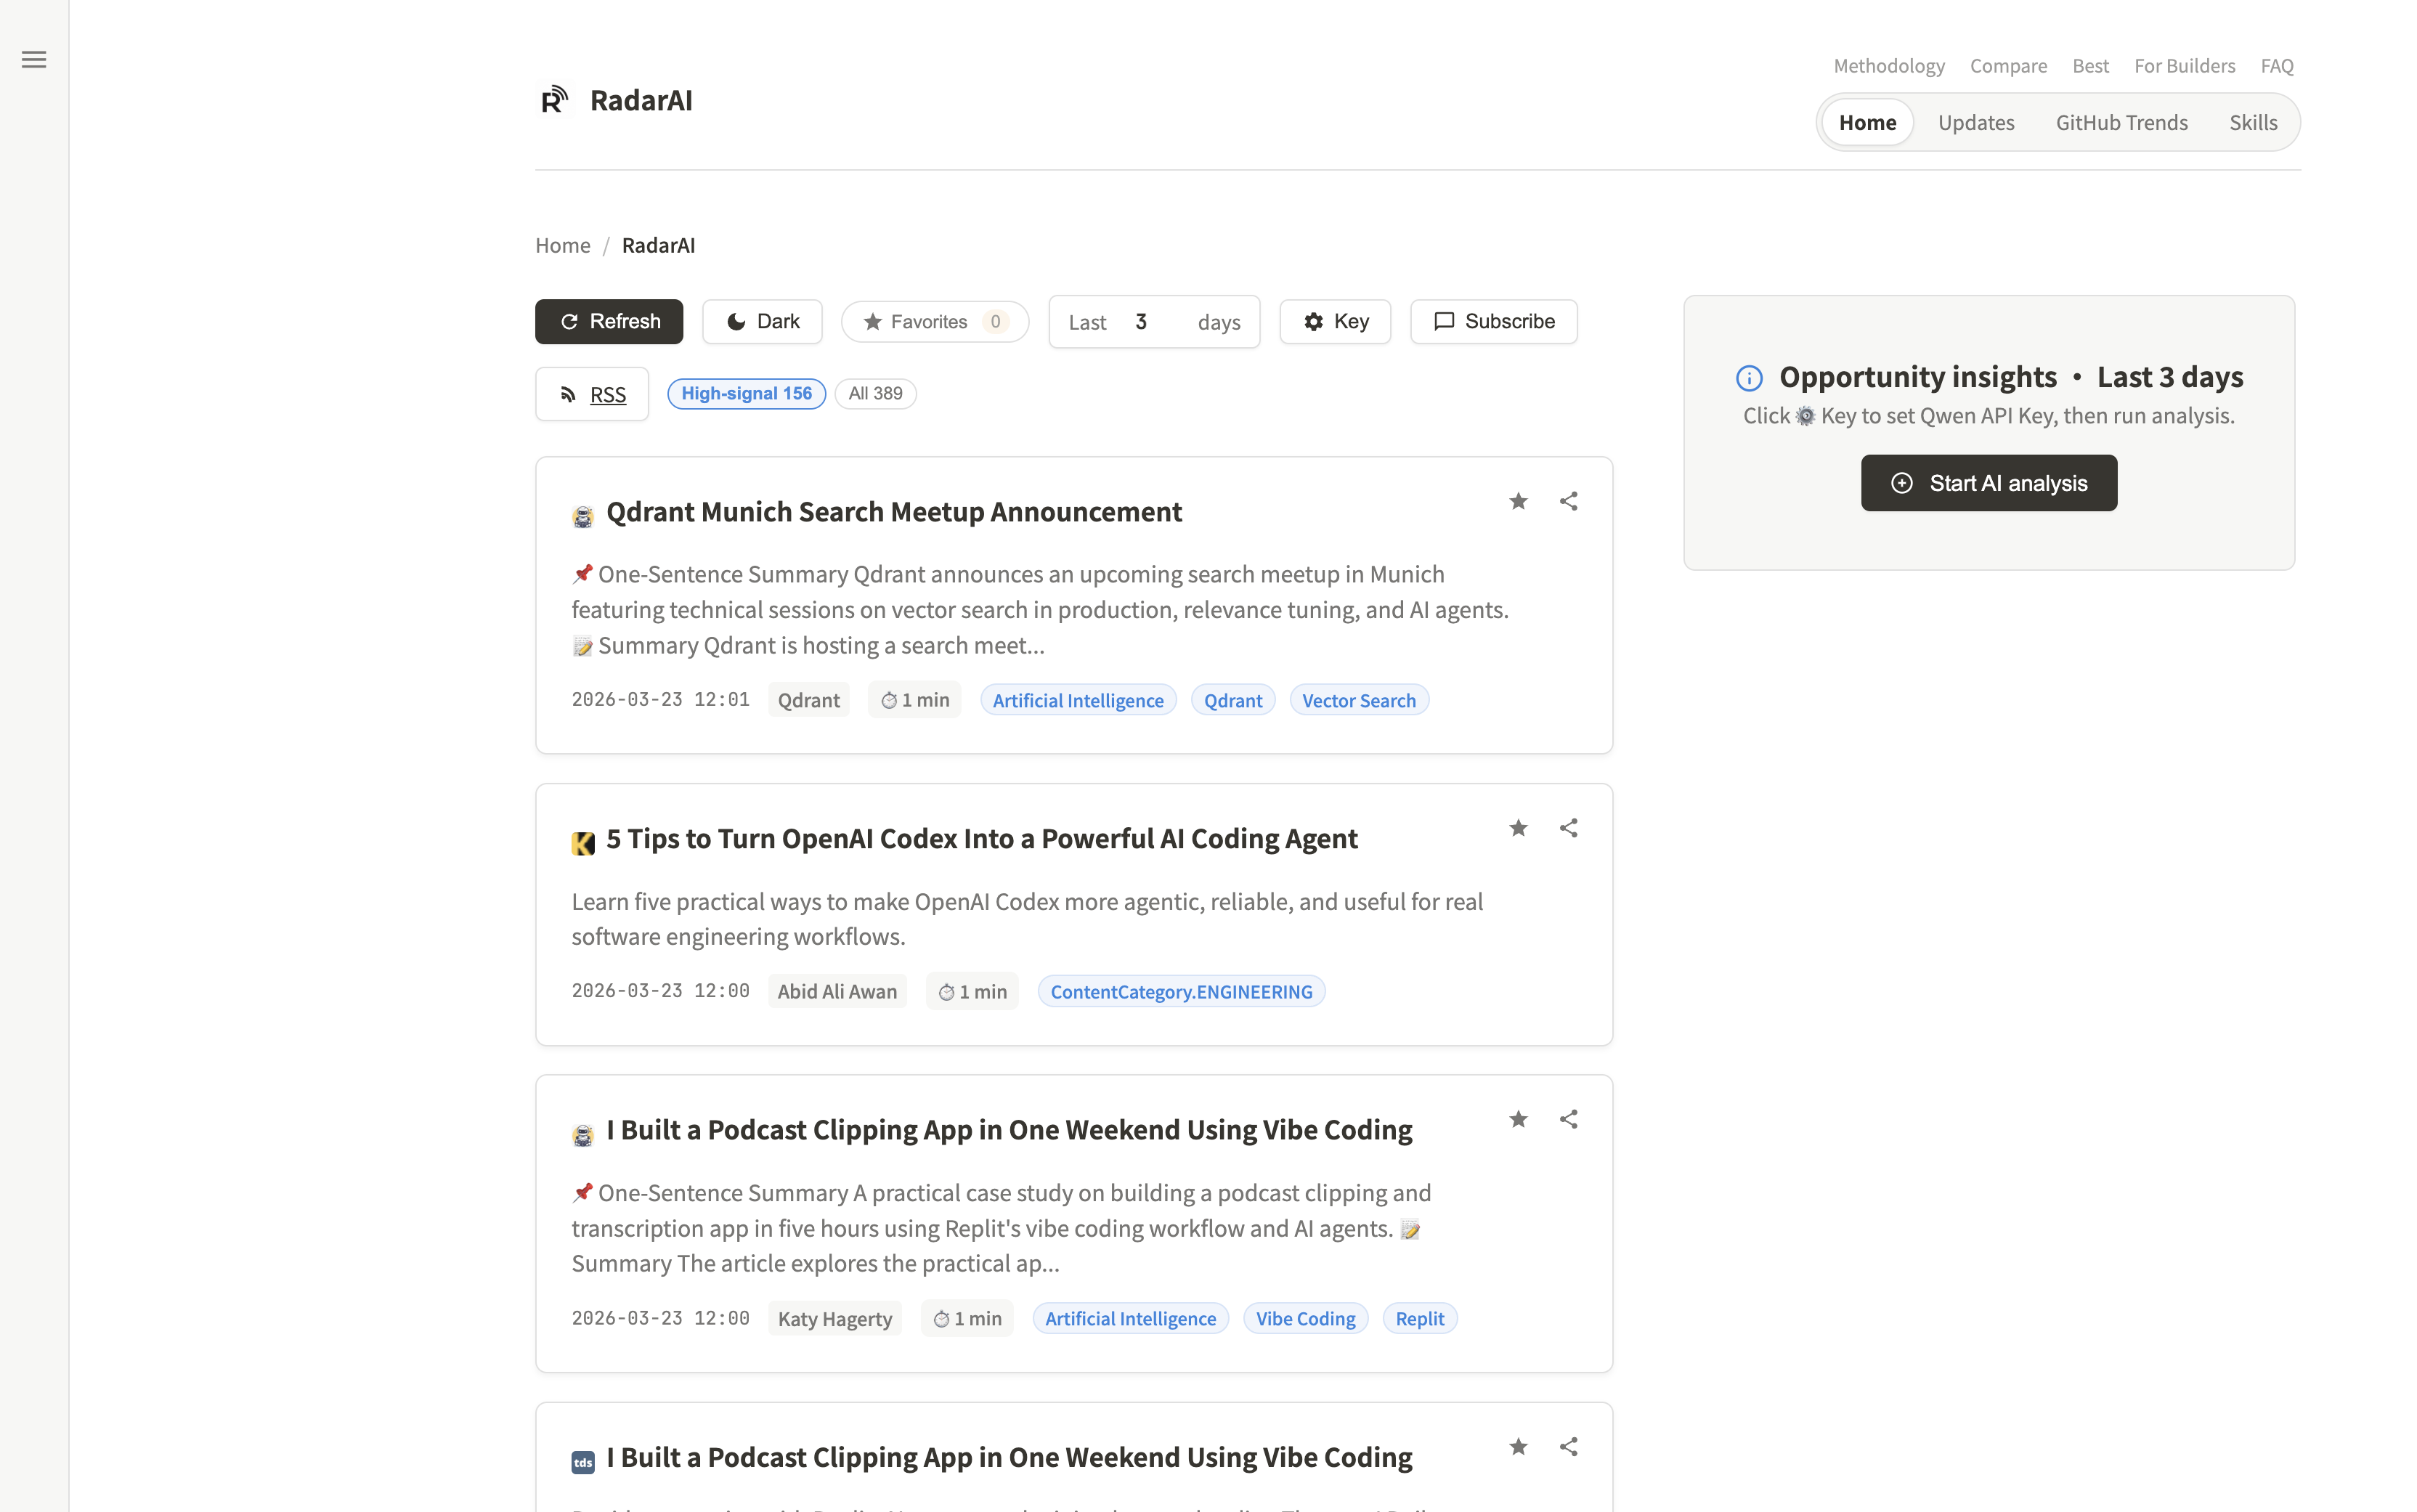This screenshot has width=2417, height=1512.
Task: Share the Qdrant Munich Meetup article
Action: click(1568, 501)
